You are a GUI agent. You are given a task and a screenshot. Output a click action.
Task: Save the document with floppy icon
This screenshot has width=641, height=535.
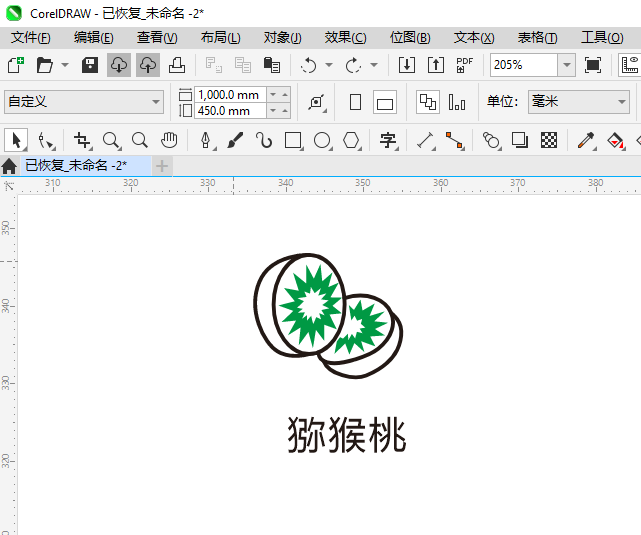tap(90, 65)
